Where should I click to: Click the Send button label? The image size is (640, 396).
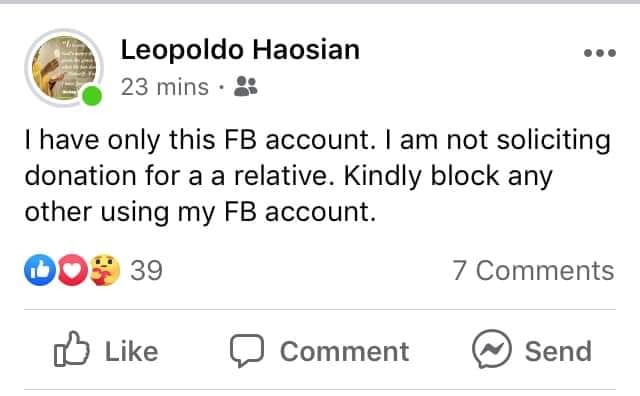pos(558,352)
